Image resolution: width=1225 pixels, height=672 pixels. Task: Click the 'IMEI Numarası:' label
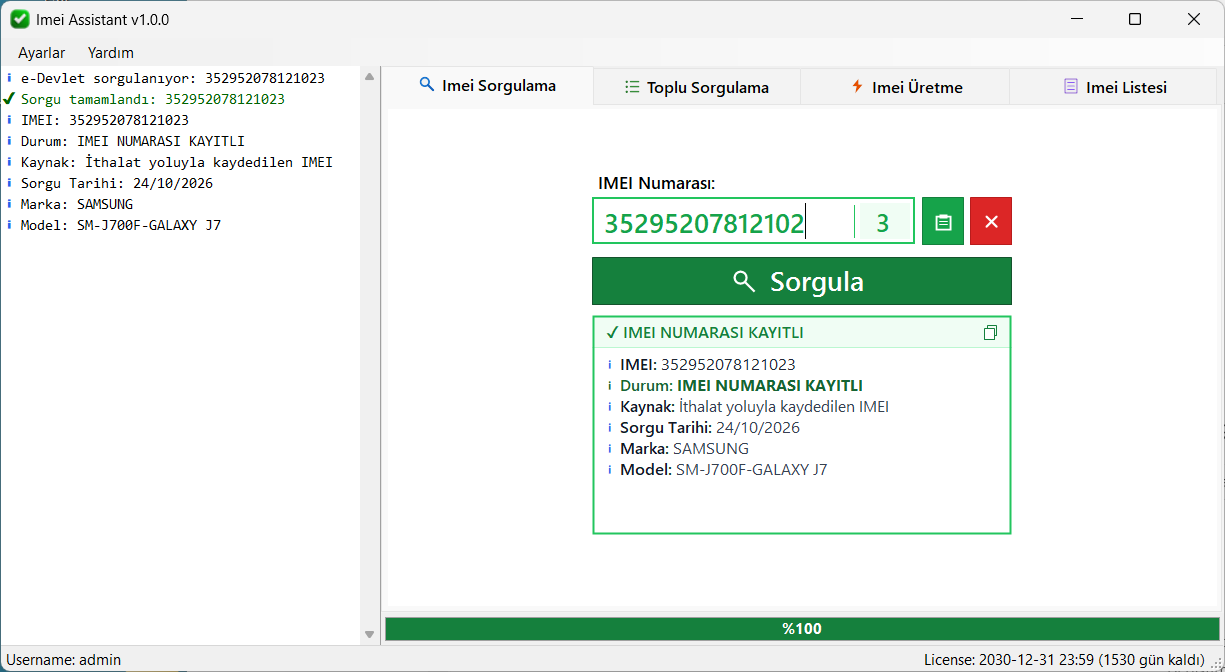657,183
